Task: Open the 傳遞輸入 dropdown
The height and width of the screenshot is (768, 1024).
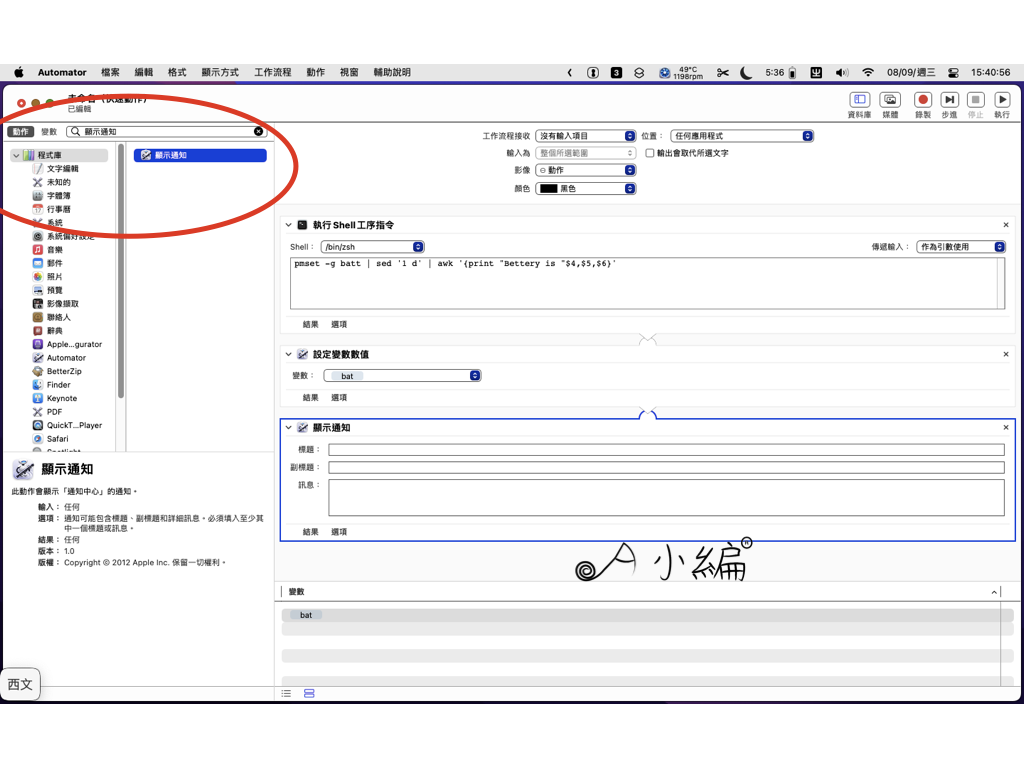Action: click(961, 247)
